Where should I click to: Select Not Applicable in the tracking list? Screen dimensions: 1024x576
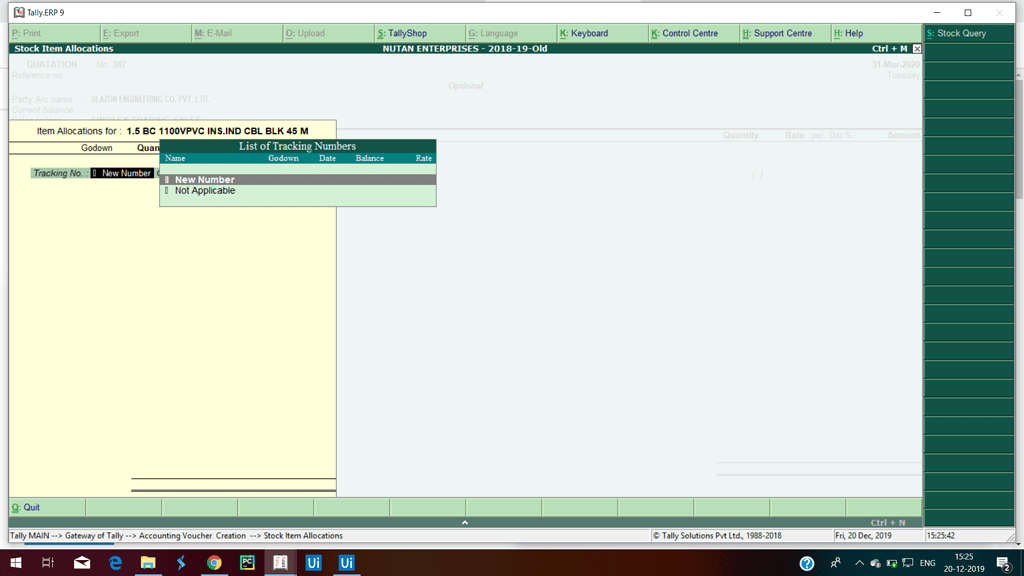tap(298, 191)
